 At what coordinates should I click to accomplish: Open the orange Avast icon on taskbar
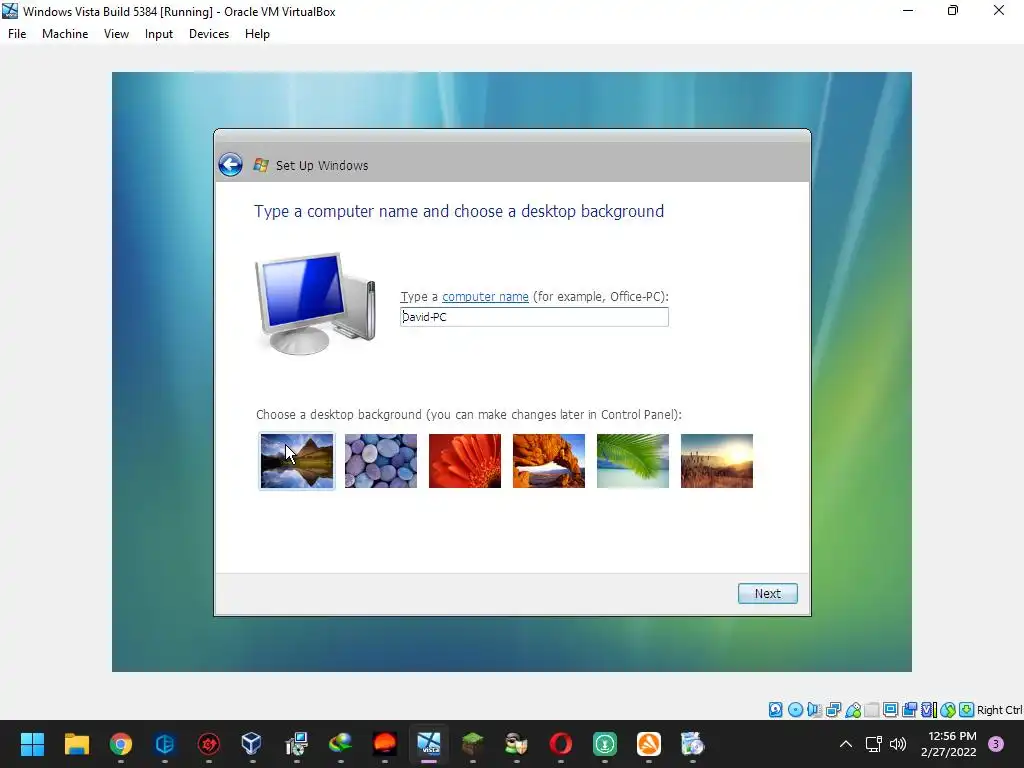point(649,744)
